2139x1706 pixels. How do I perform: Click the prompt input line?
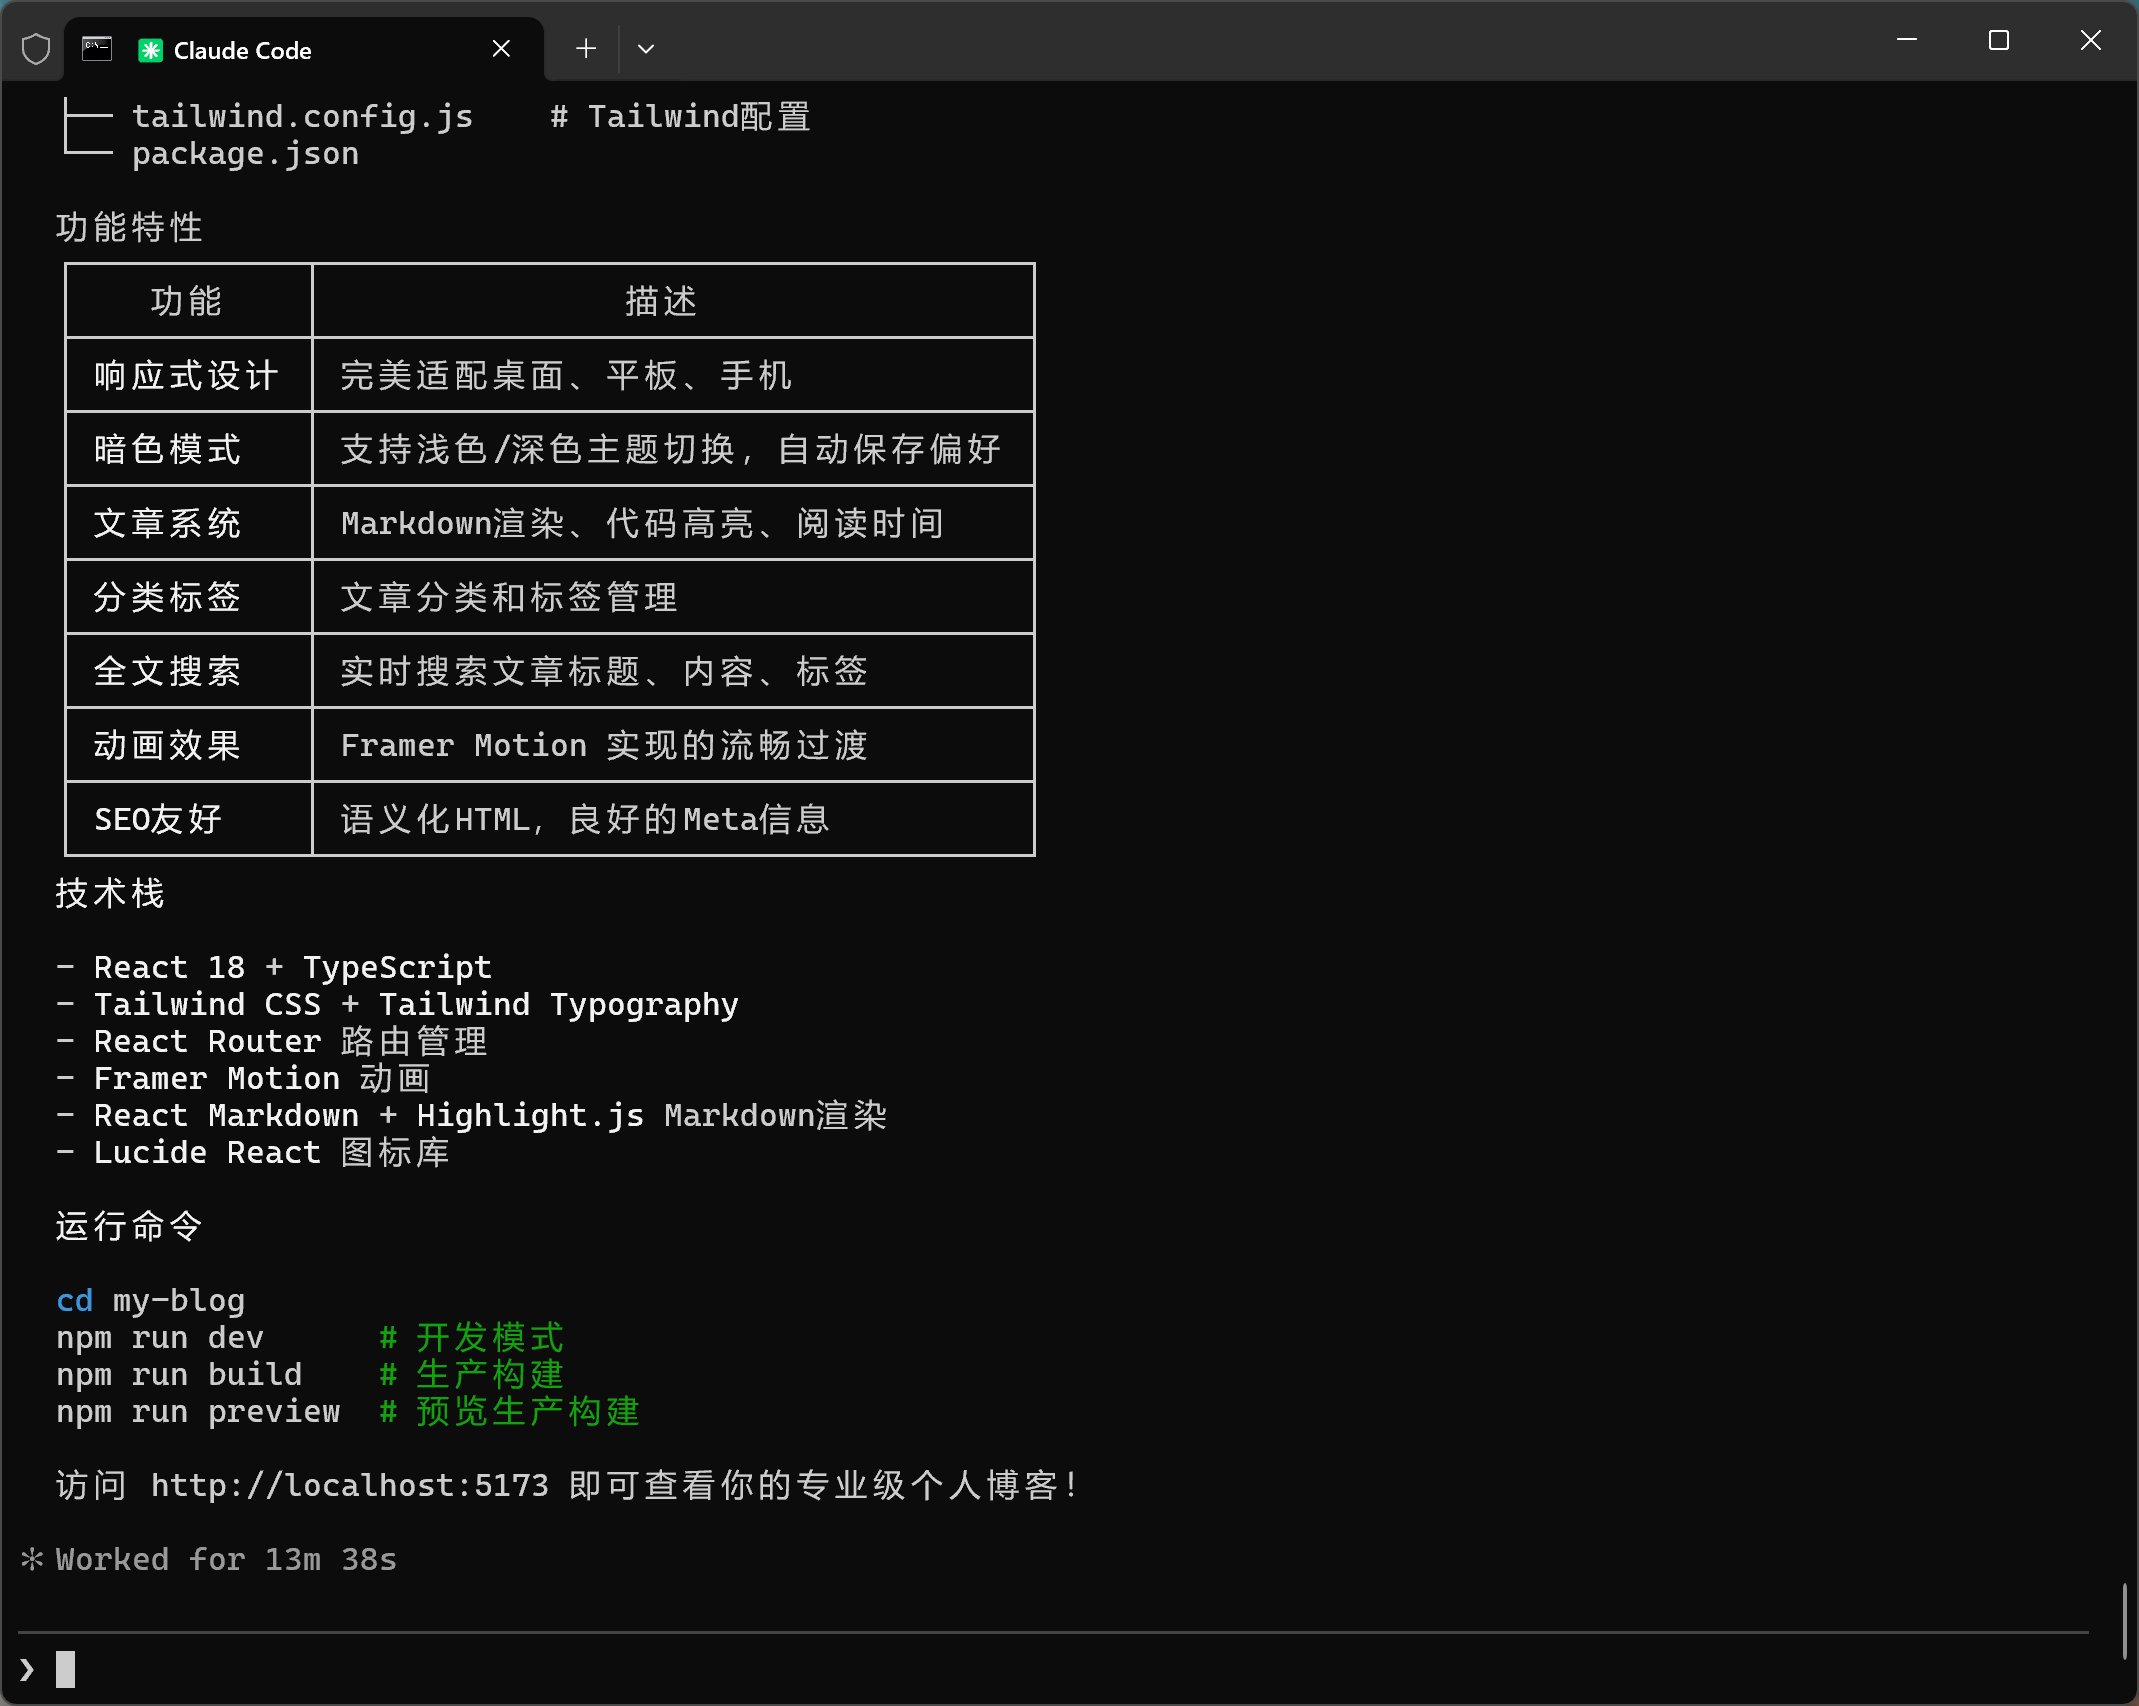click(x=1000, y=1669)
